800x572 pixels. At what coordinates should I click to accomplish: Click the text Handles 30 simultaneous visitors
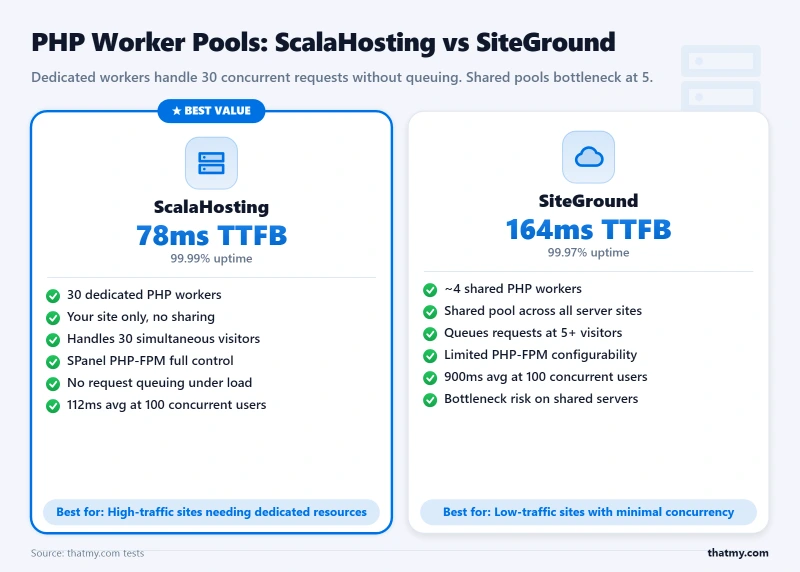click(163, 339)
